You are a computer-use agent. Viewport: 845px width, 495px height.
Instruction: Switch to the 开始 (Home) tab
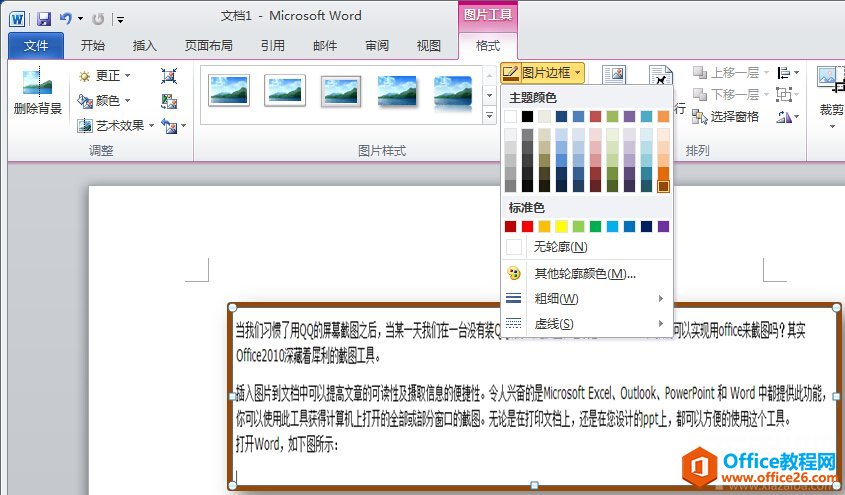click(x=93, y=46)
